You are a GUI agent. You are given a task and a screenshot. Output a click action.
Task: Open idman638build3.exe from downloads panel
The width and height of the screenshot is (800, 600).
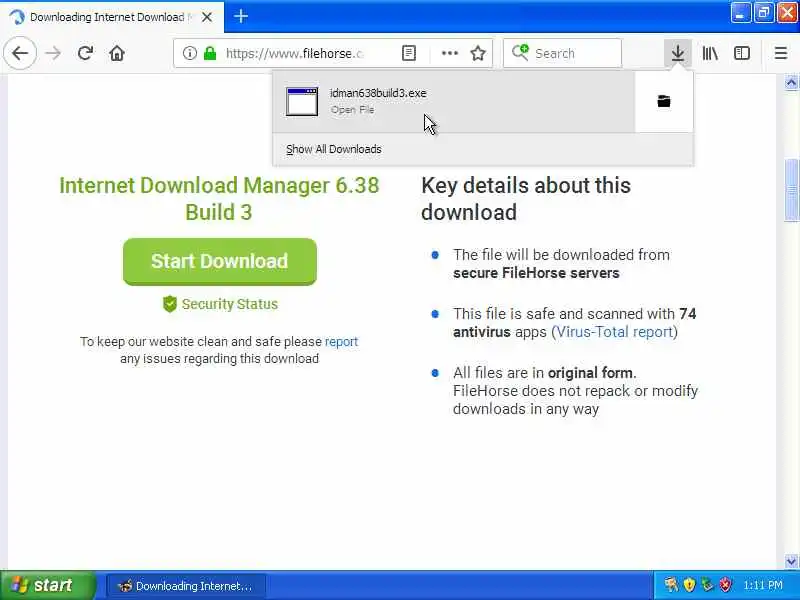(454, 101)
